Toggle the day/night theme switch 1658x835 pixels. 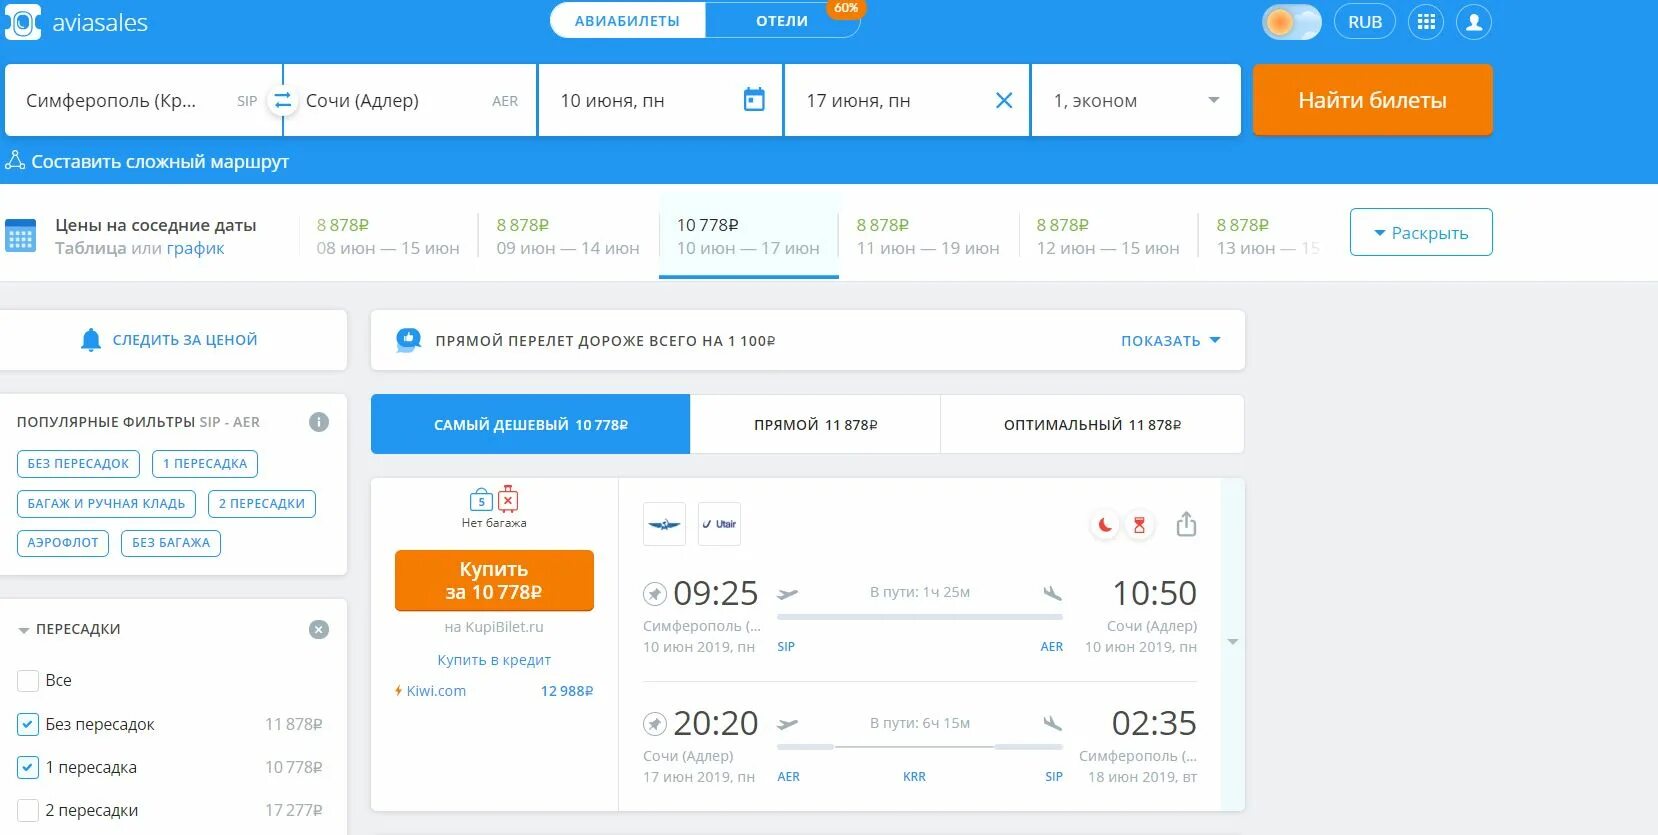click(1292, 22)
